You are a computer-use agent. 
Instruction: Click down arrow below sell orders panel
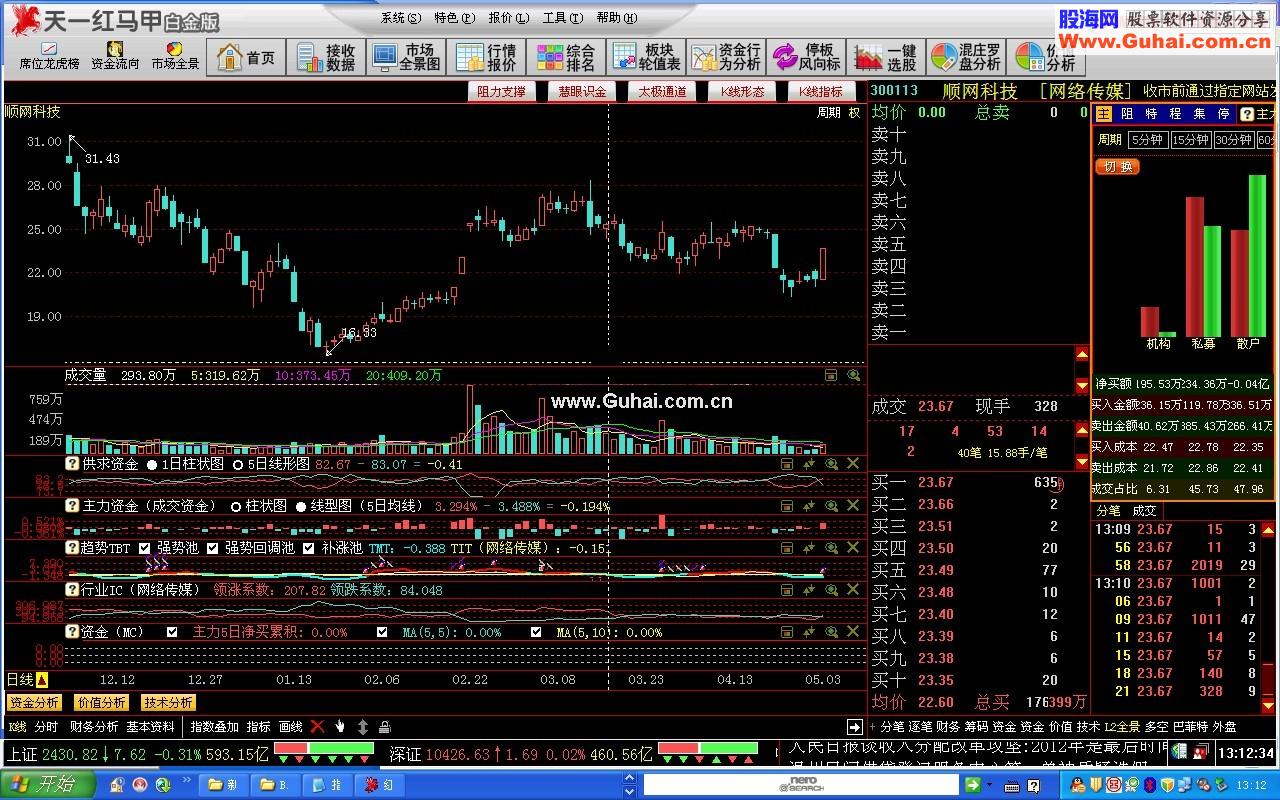click(x=1082, y=386)
